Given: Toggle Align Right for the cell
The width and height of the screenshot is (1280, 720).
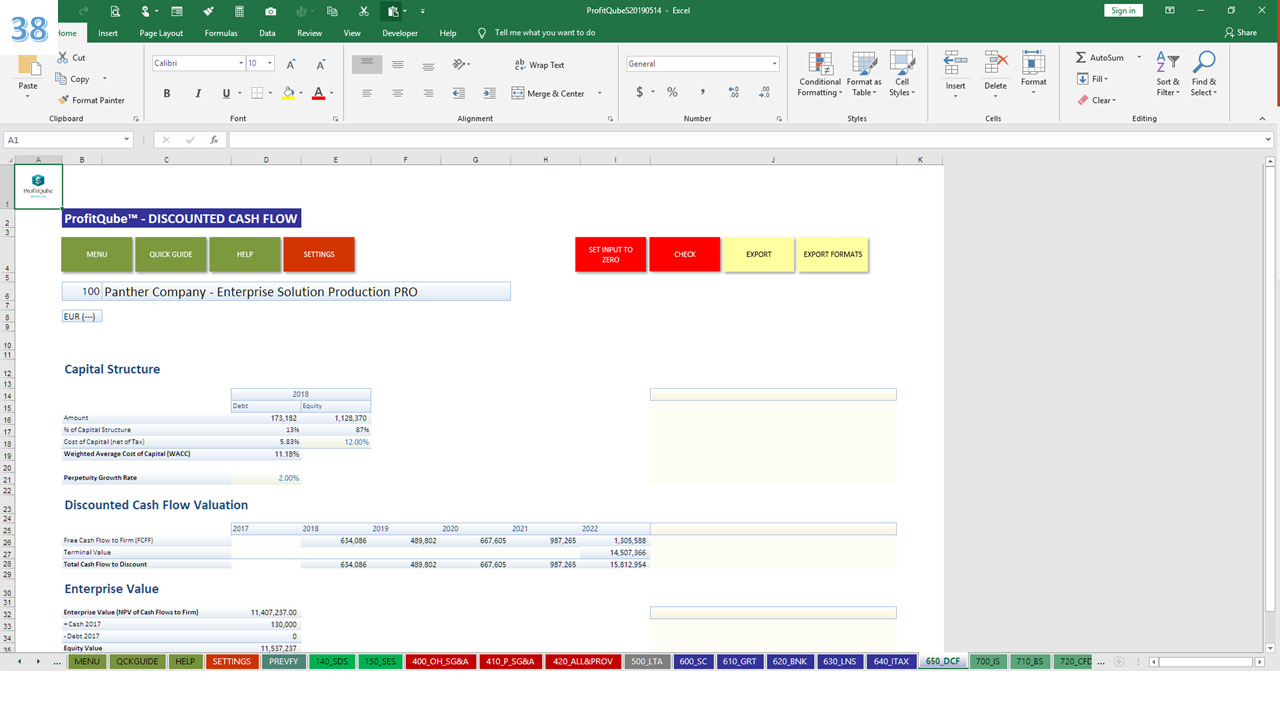Looking at the screenshot, I should pos(428,93).
